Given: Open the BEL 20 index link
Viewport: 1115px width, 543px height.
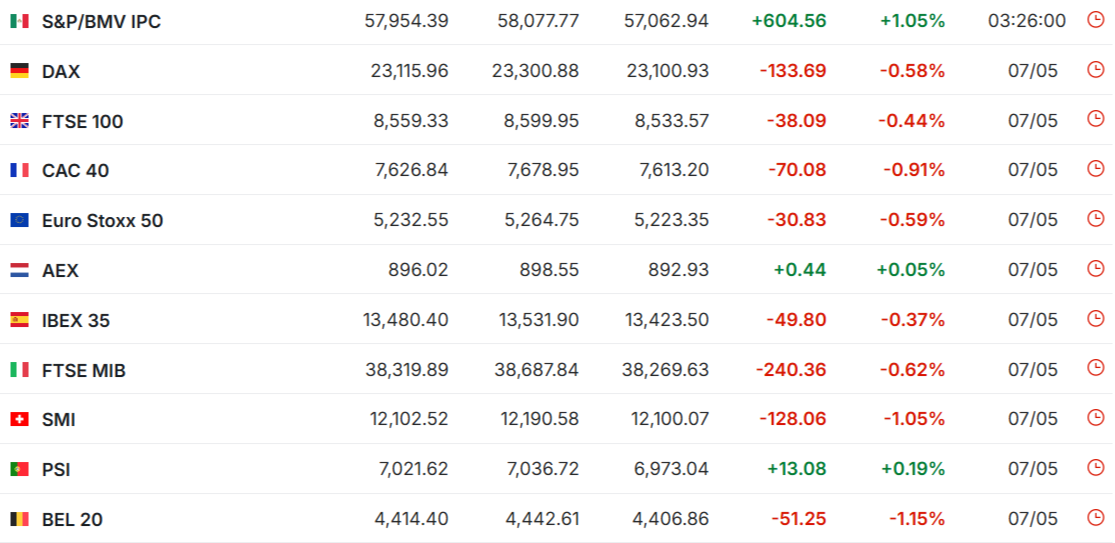Looking at the screenshot, I should 73,520.
